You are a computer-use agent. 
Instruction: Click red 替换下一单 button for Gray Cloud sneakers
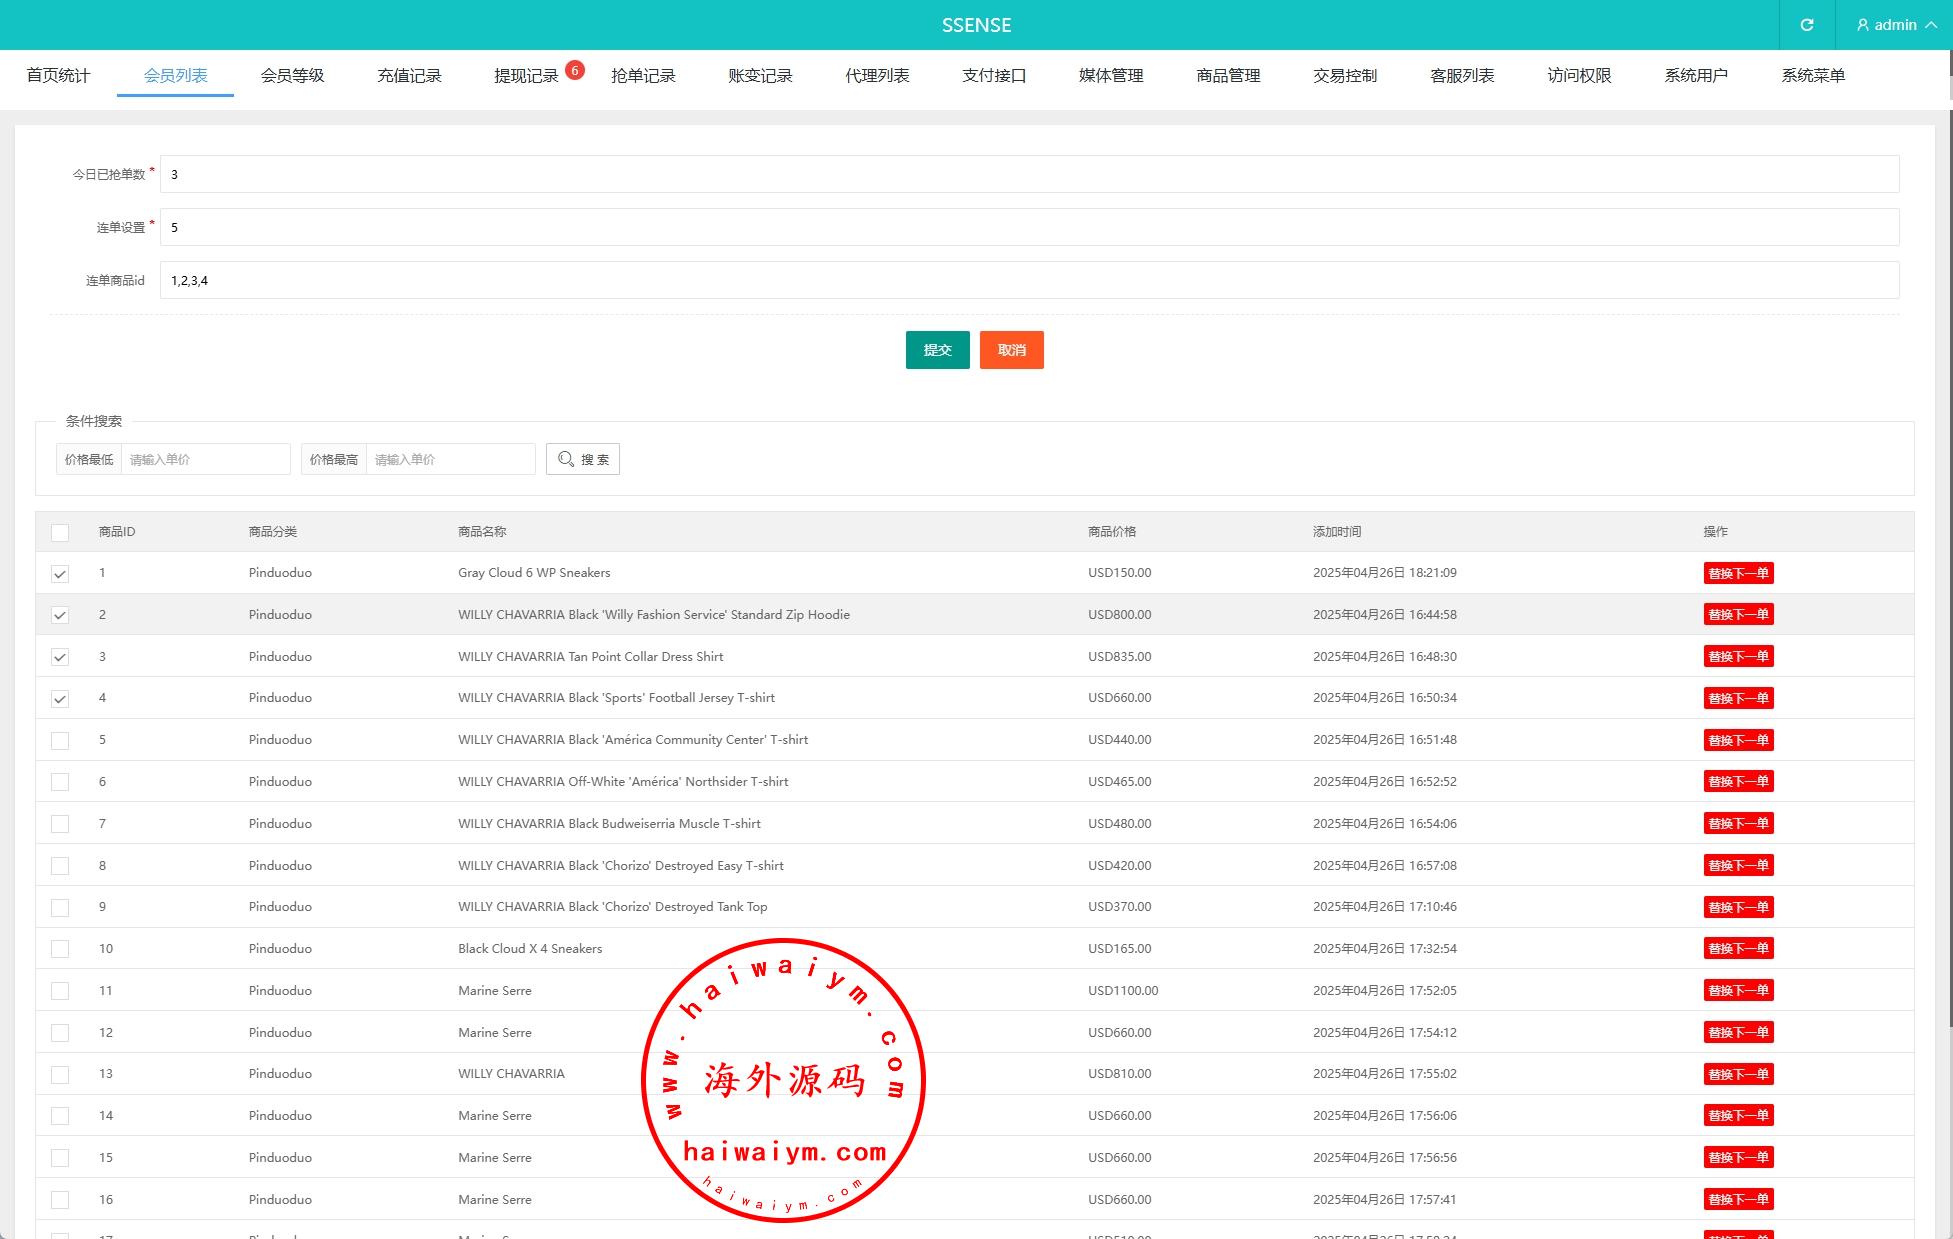coord(1738,573)
